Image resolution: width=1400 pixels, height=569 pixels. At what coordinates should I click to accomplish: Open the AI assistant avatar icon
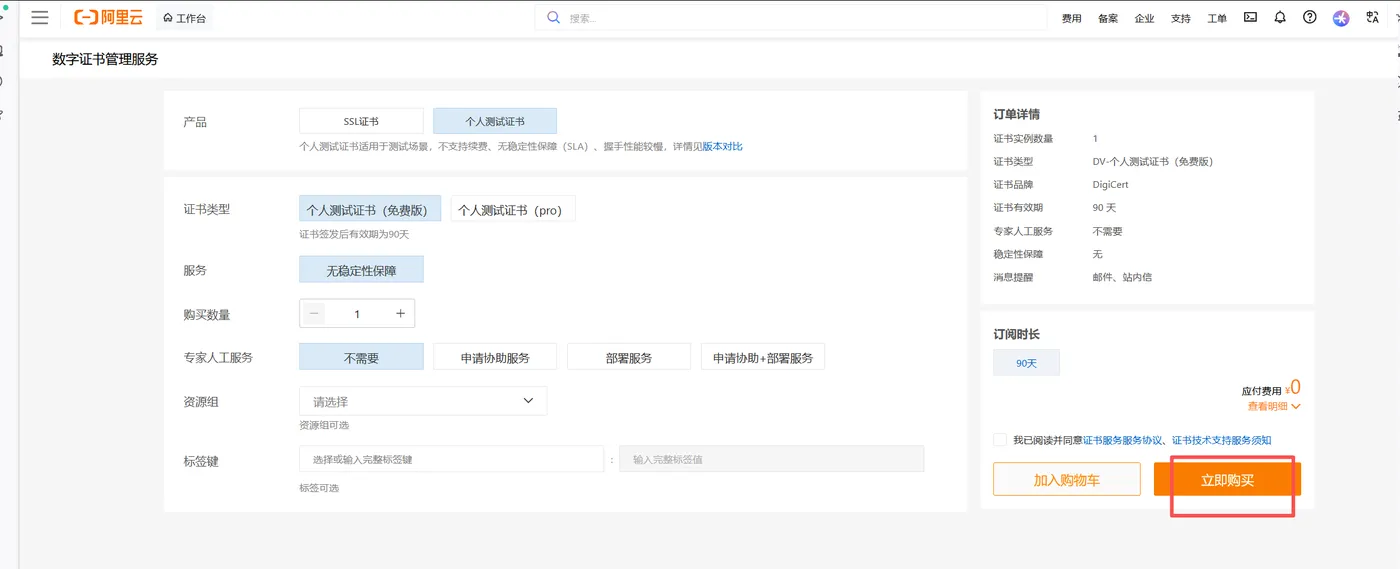tap(1341, 18)
